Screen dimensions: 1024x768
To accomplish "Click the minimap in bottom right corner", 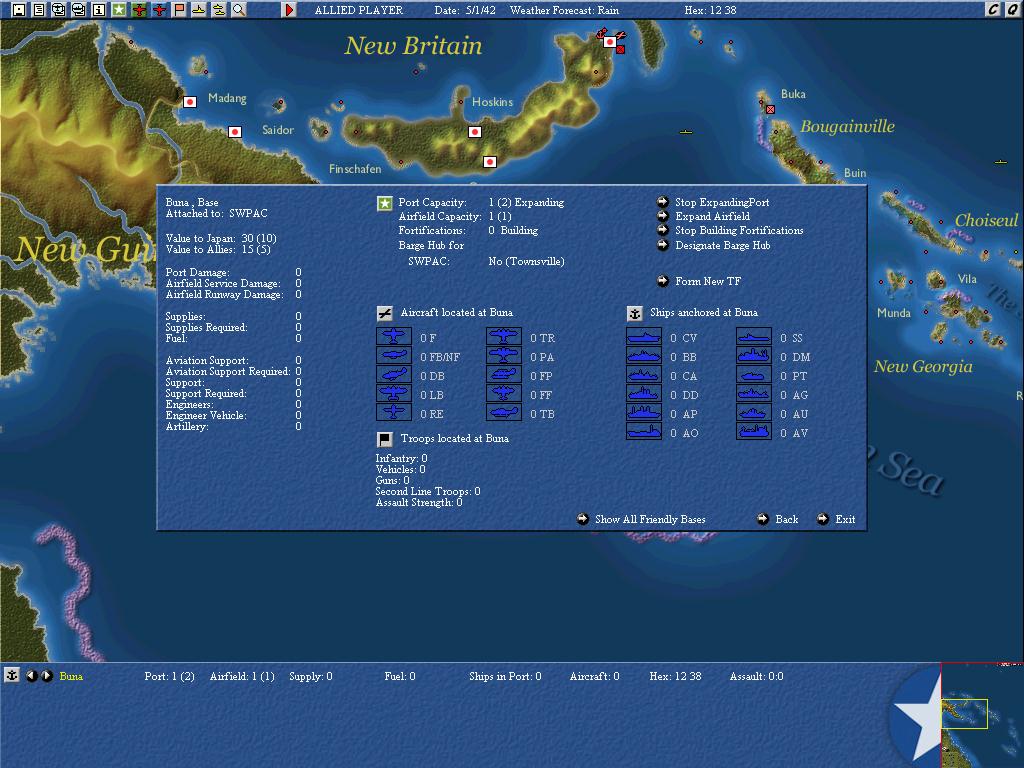I will (982, 715).
